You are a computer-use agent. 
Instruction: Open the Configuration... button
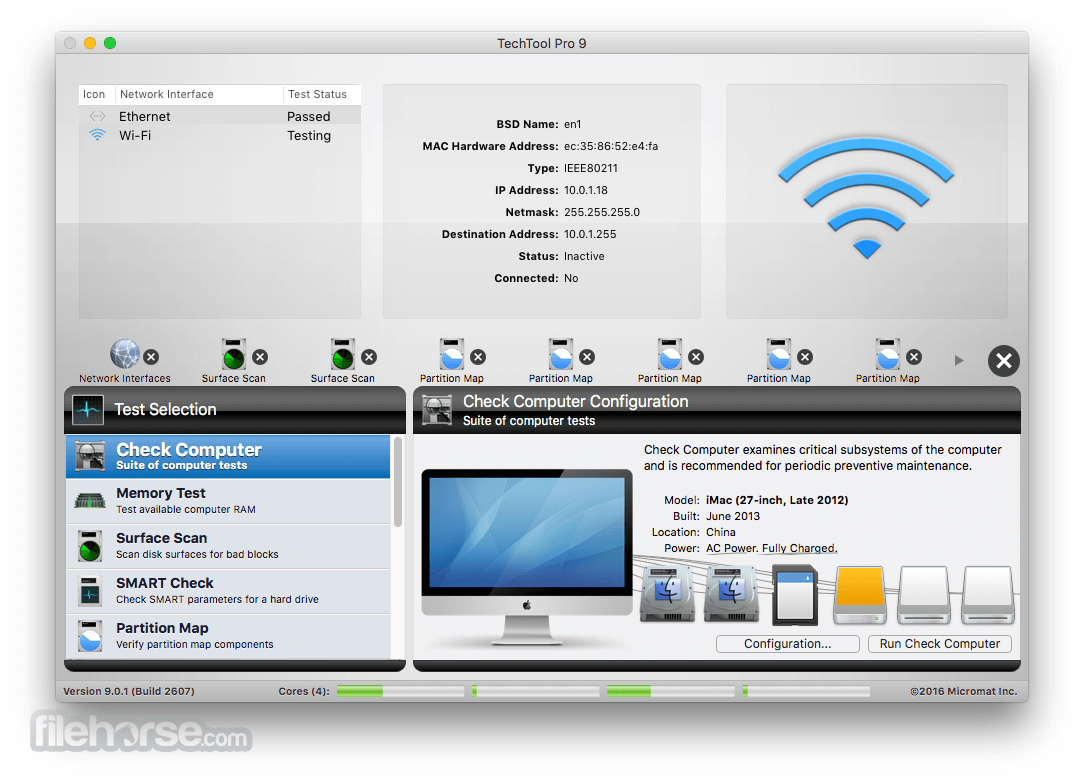pos(787,644)
